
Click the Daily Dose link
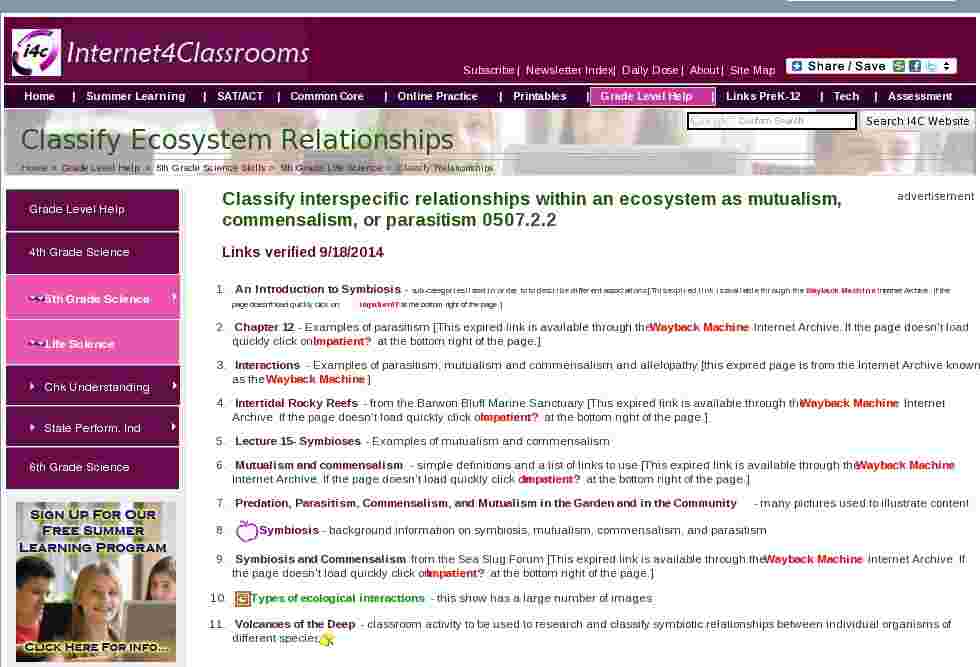(x=650, y=70)
